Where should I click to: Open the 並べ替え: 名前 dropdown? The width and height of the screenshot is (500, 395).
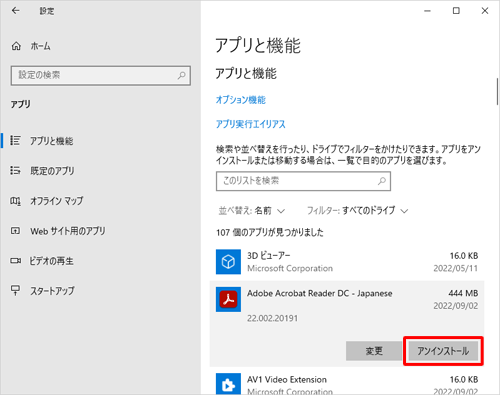[252, 211]
